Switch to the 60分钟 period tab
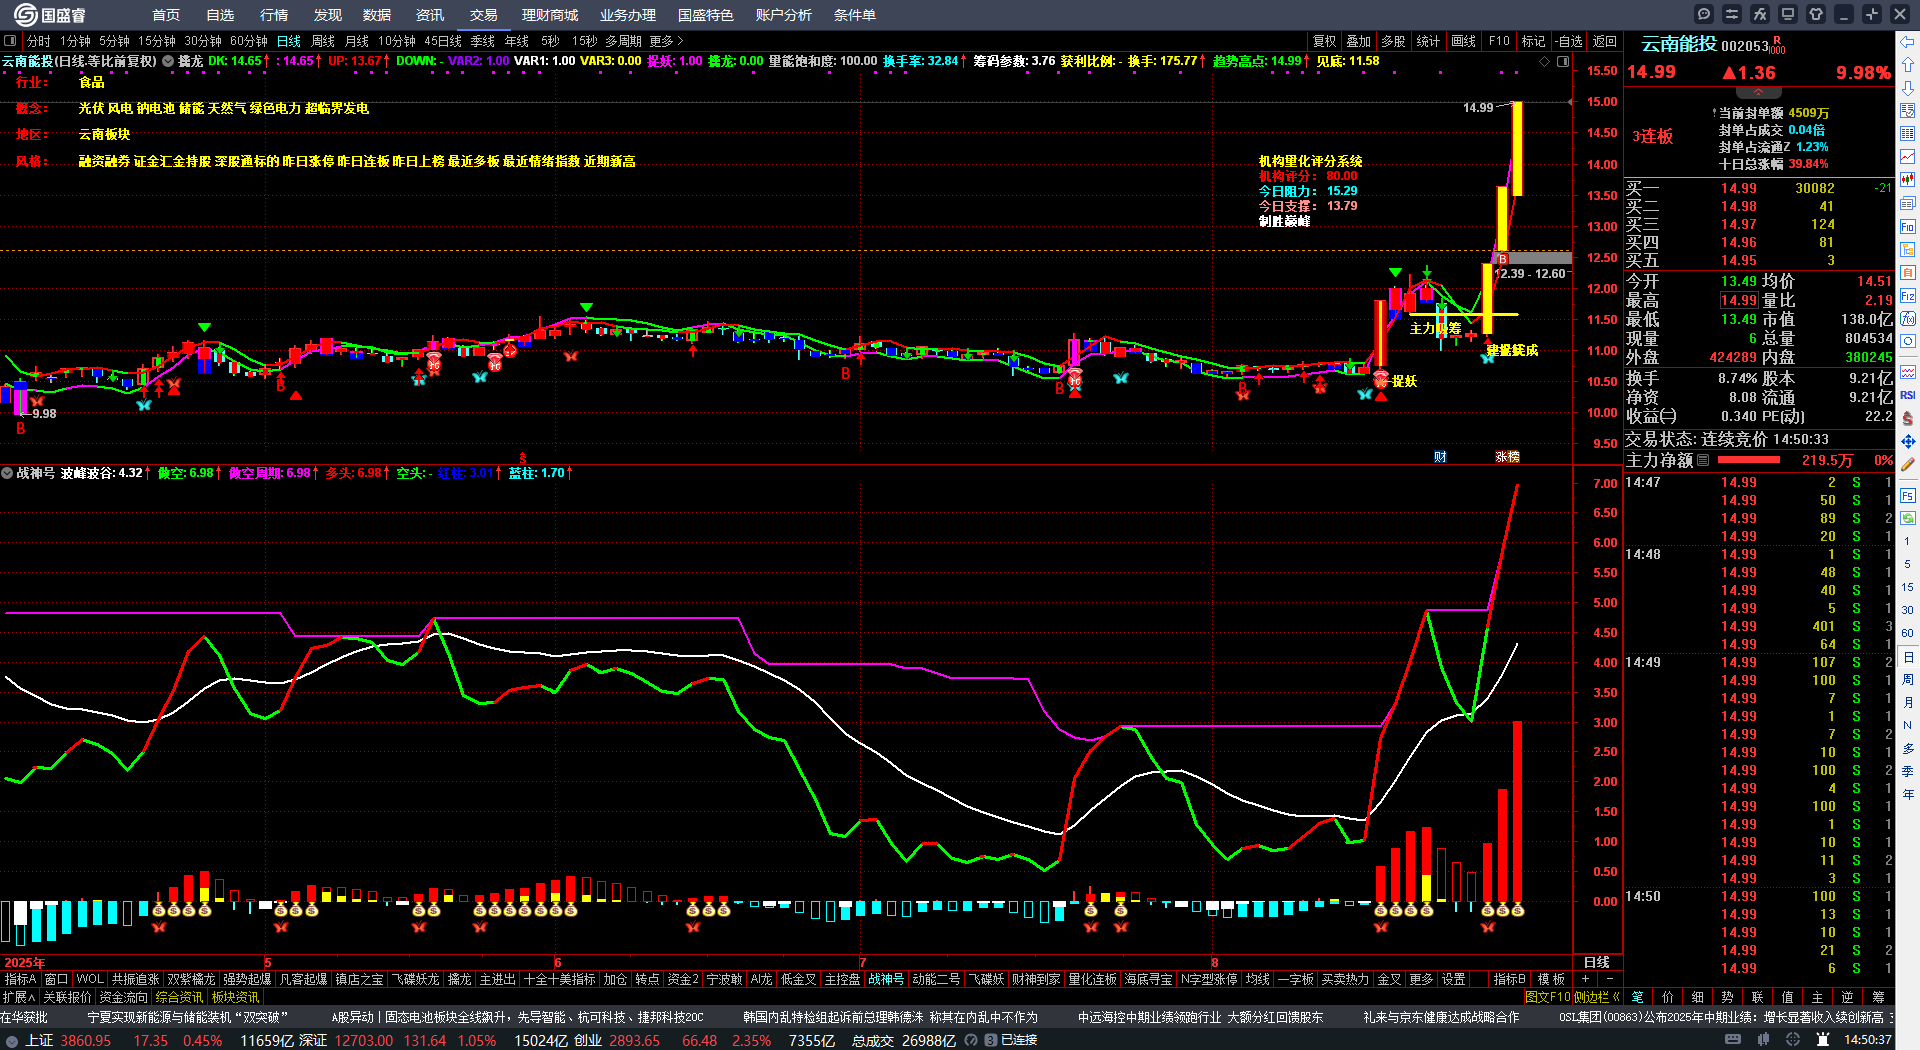Screen dimensions: 1920x1050 [x=249, y=41]
